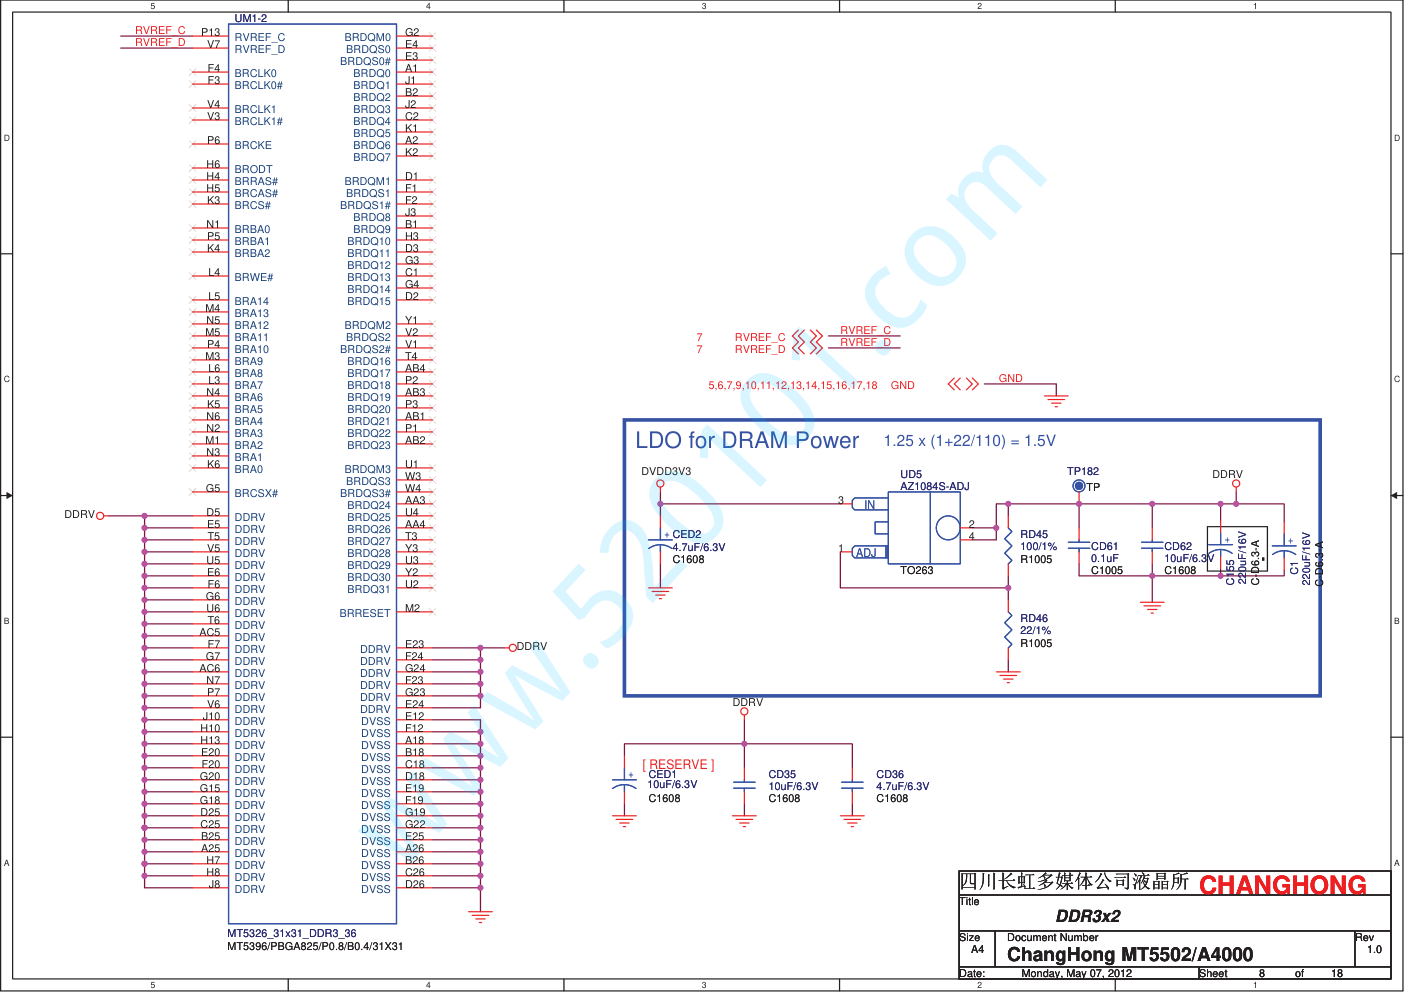
Task: Select capacitor label CD35
Action: click(782, 775)
